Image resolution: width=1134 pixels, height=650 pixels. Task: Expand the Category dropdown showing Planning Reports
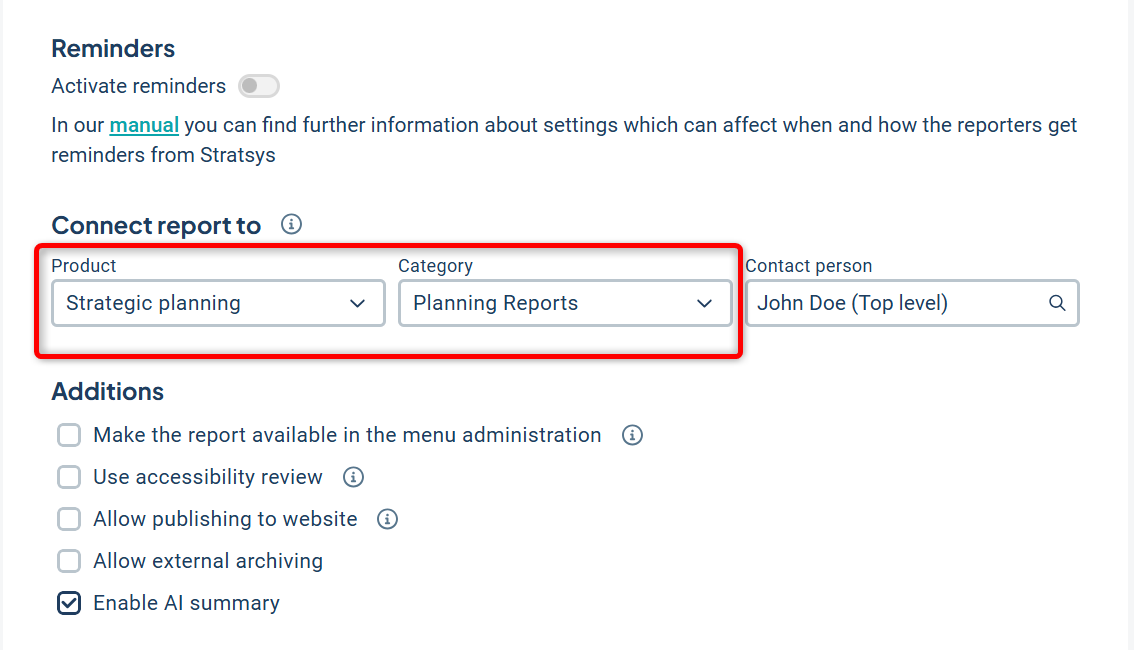pos(550,303)
